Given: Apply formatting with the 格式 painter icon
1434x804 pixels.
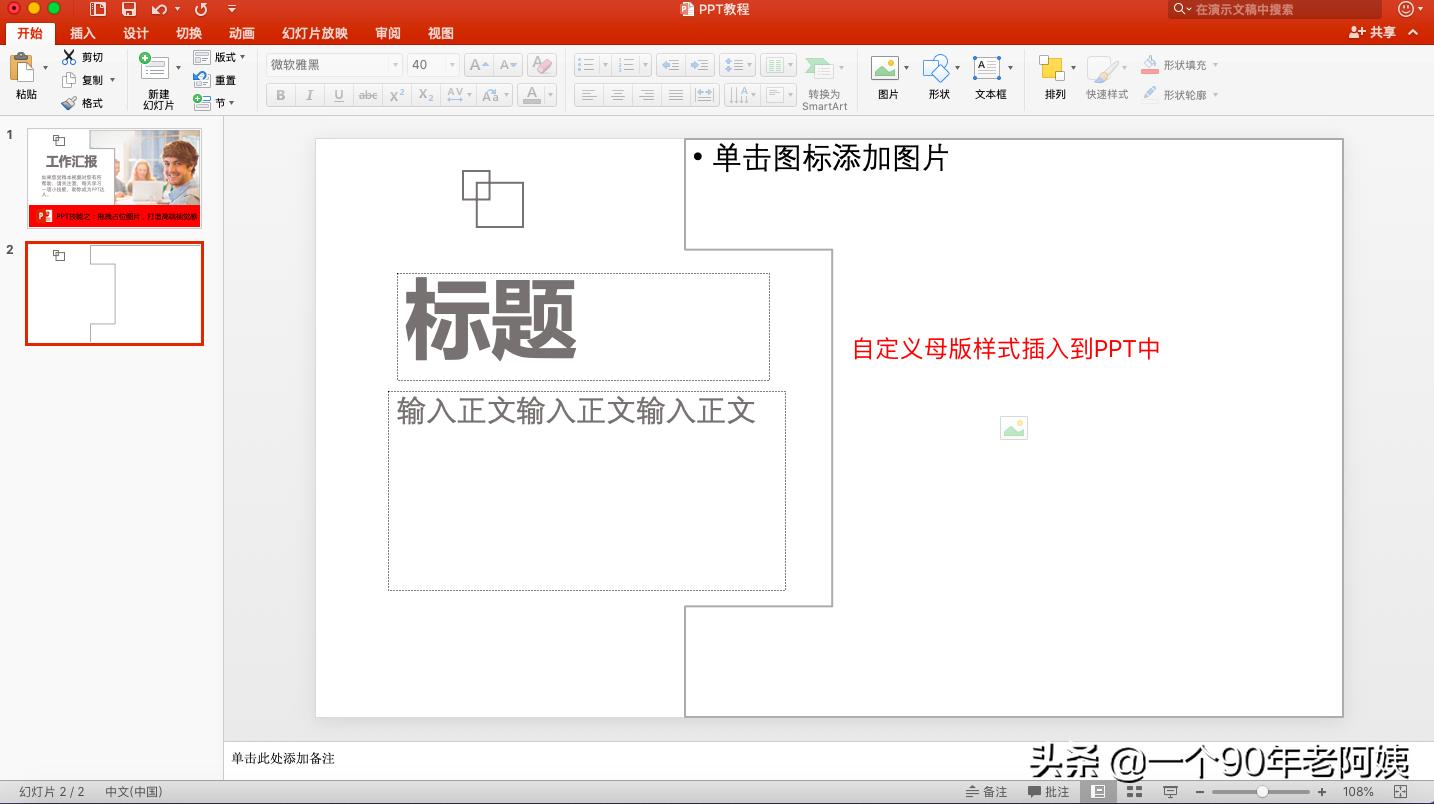Looking at the screenshot, I should pyautogui.click(x=69, y=101).
